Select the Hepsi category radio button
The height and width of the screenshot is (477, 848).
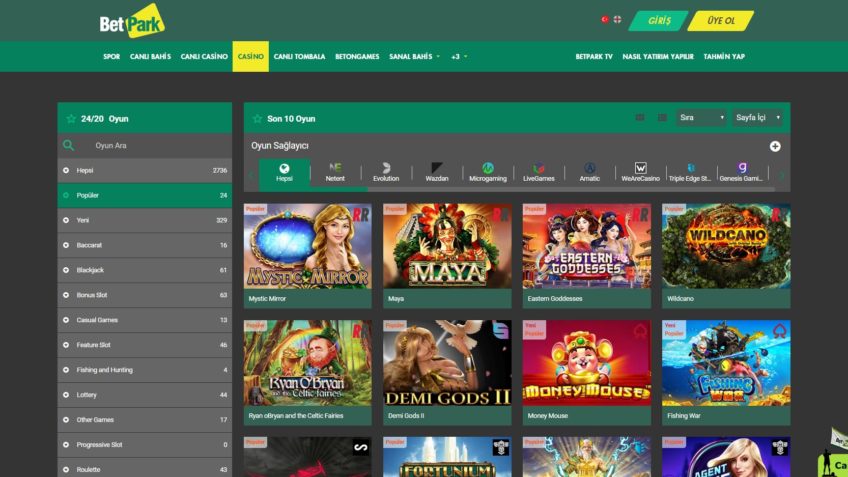tap(66, 170)
